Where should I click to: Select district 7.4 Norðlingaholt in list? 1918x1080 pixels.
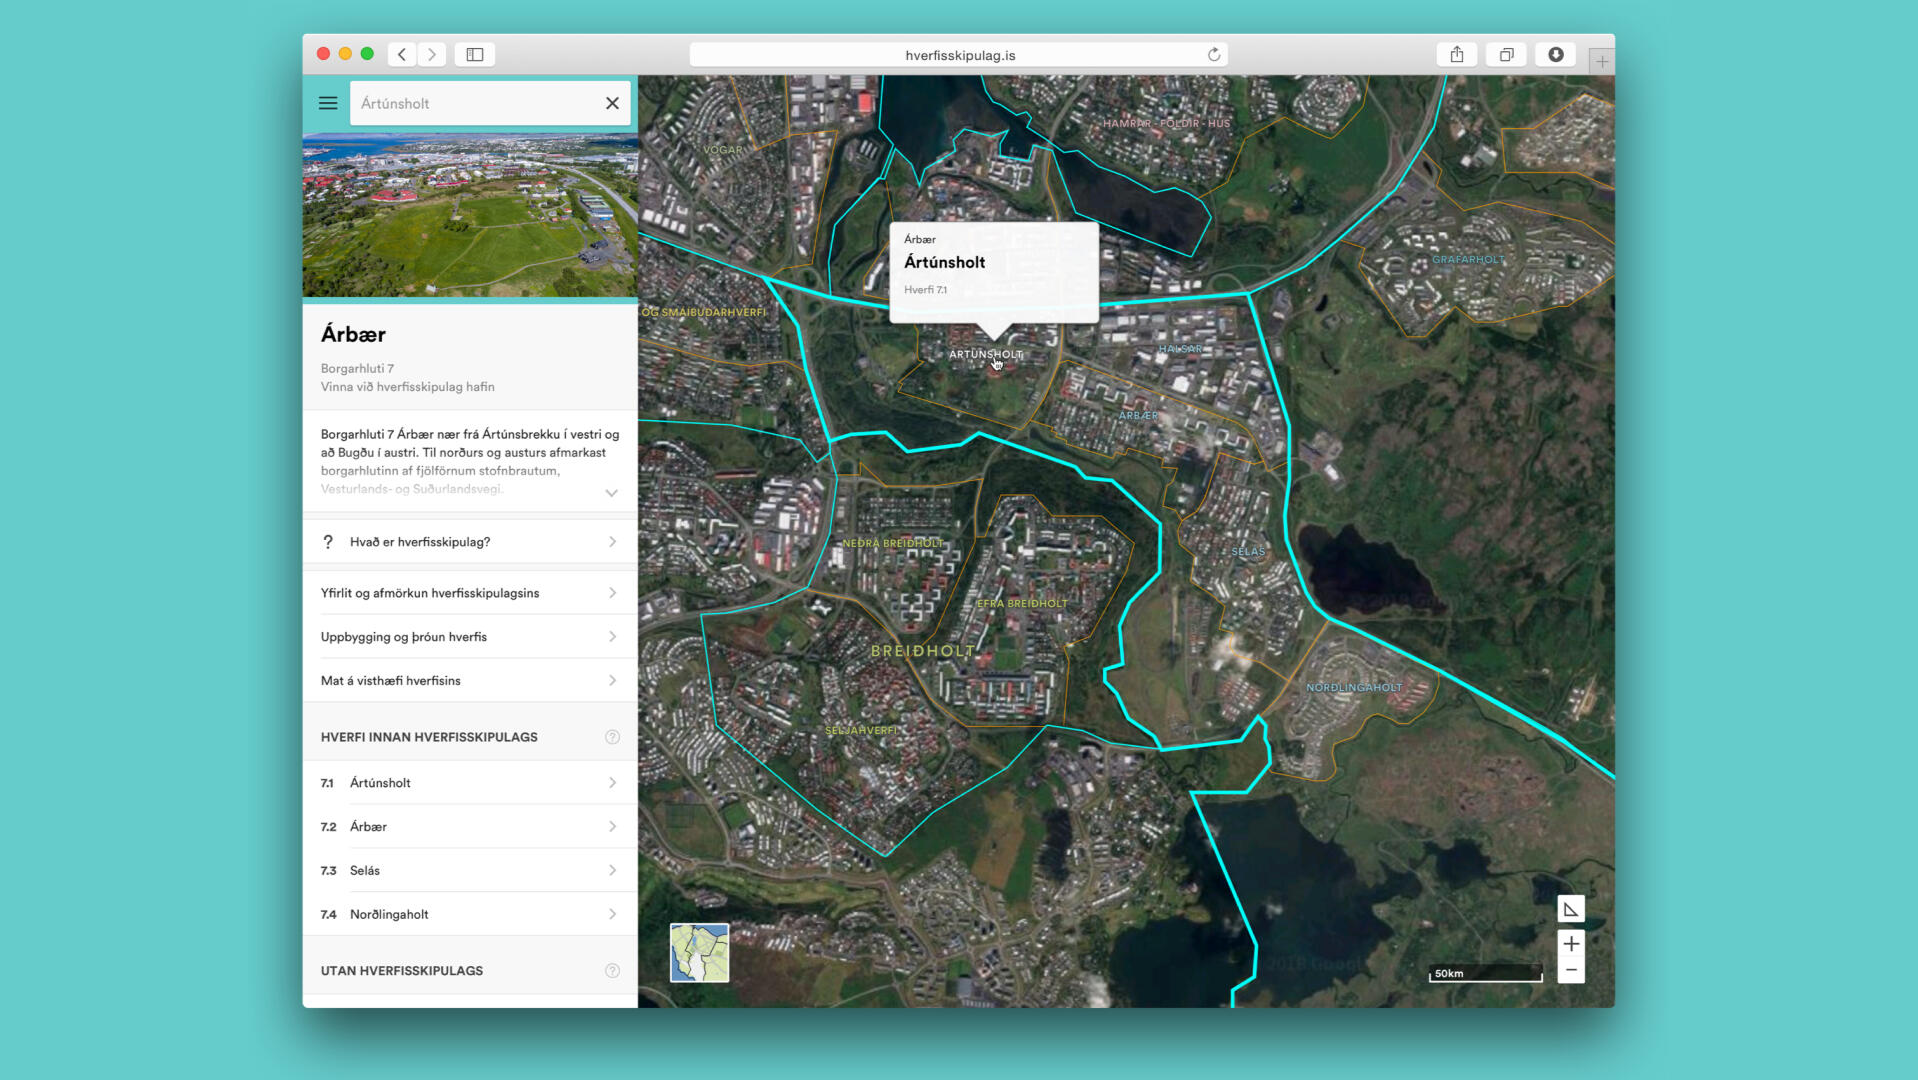pyautogui.click(x=469, y=915)
